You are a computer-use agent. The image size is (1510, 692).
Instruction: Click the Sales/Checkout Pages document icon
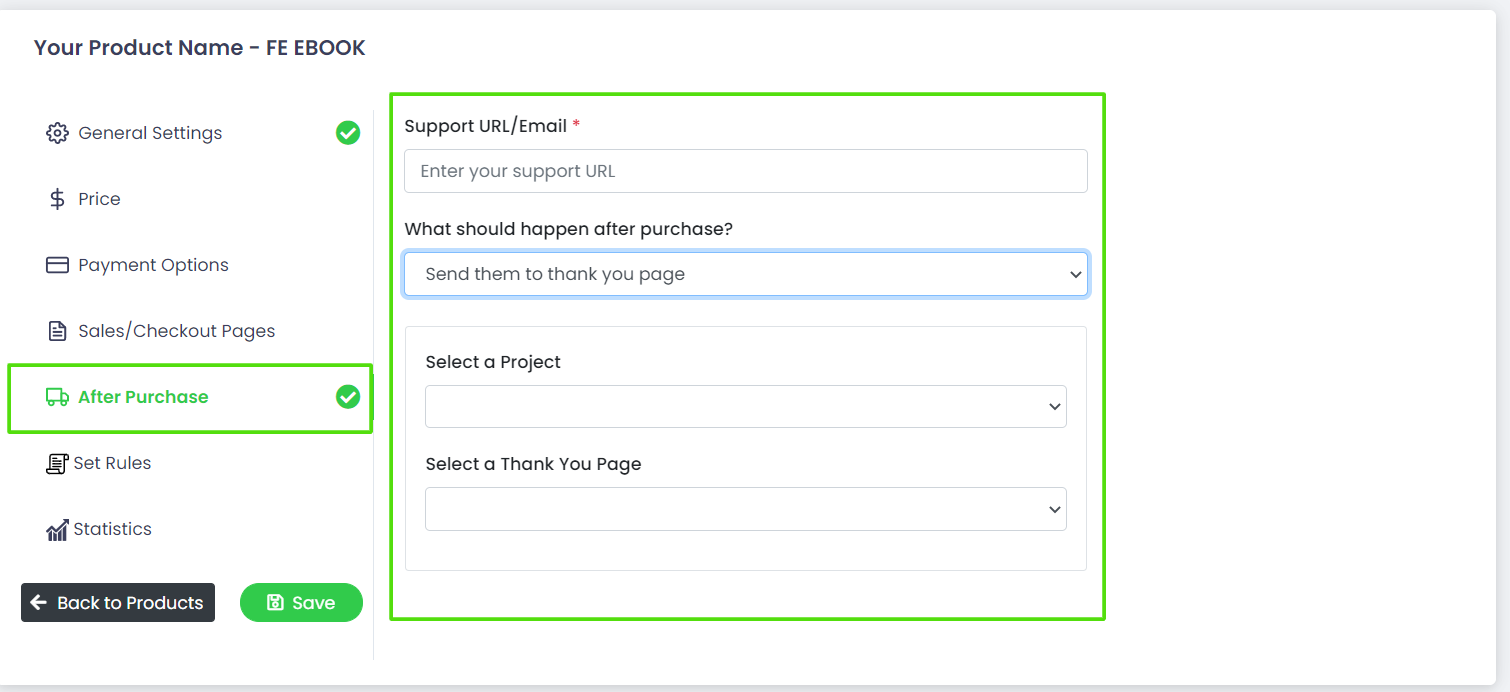pos(58,331)
